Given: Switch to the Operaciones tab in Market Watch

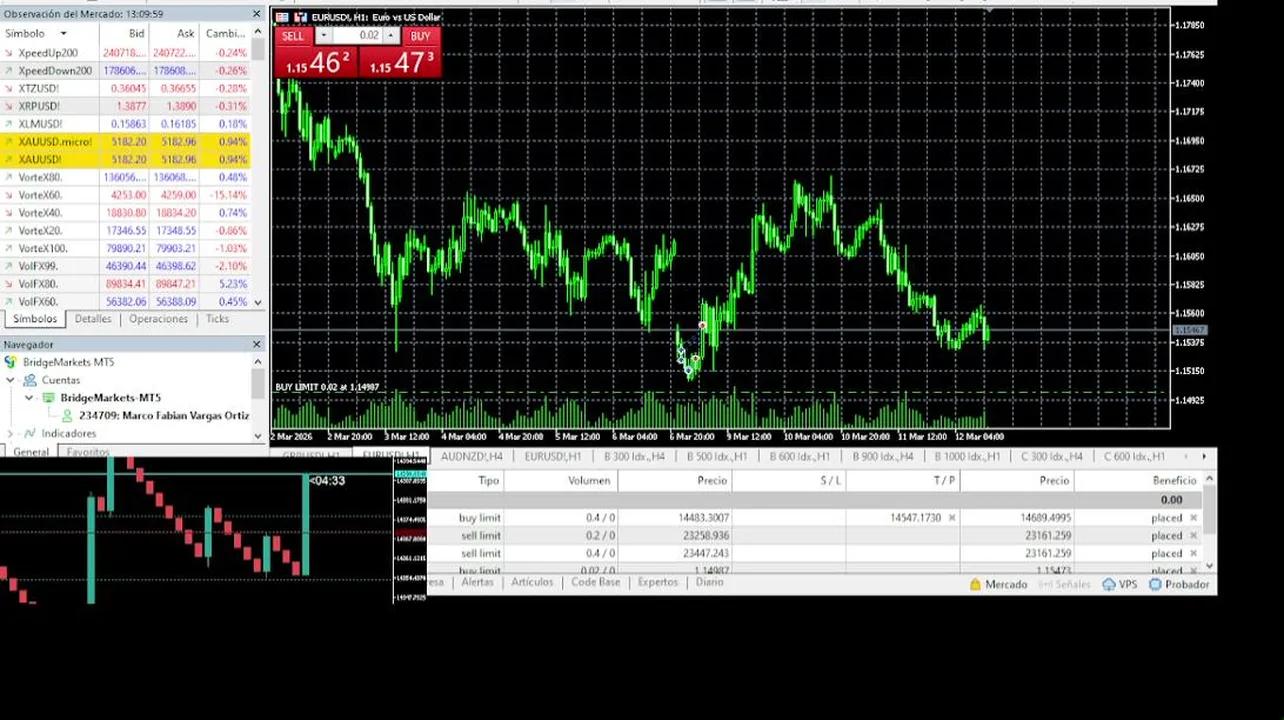Looking at the screenshot, I should [158, 319].
